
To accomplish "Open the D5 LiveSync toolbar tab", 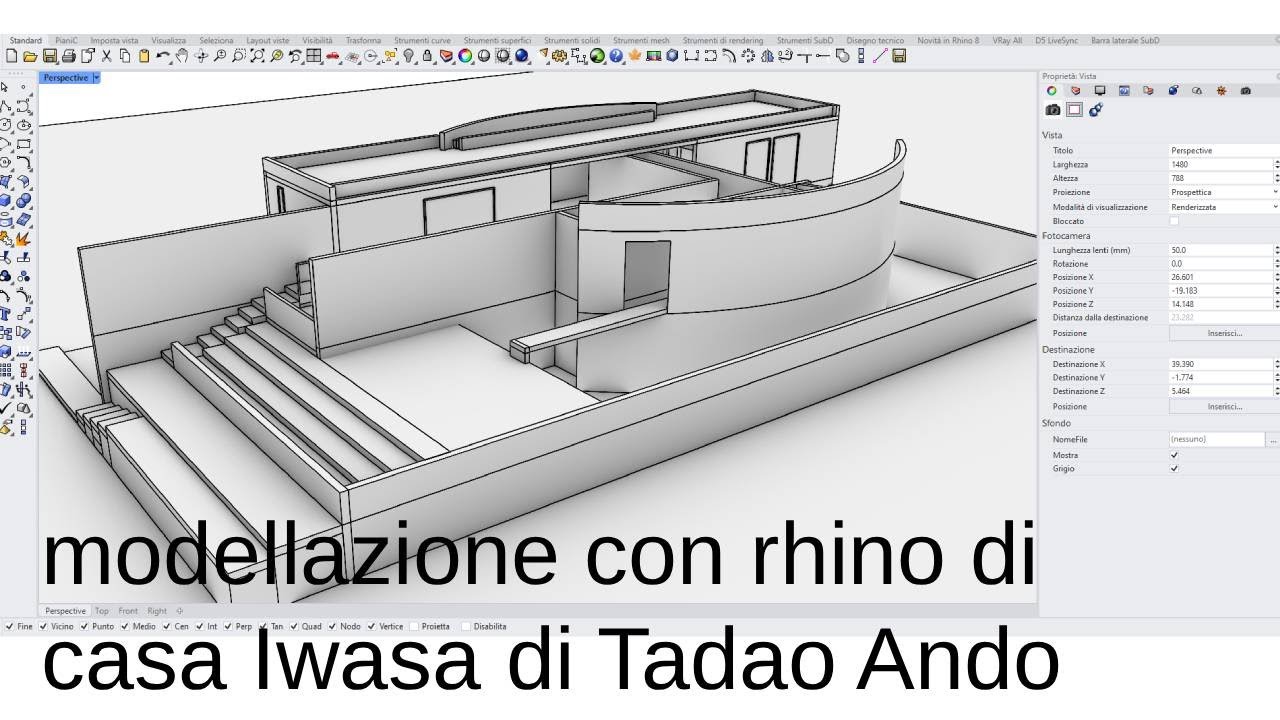I will click(1057, 40).
